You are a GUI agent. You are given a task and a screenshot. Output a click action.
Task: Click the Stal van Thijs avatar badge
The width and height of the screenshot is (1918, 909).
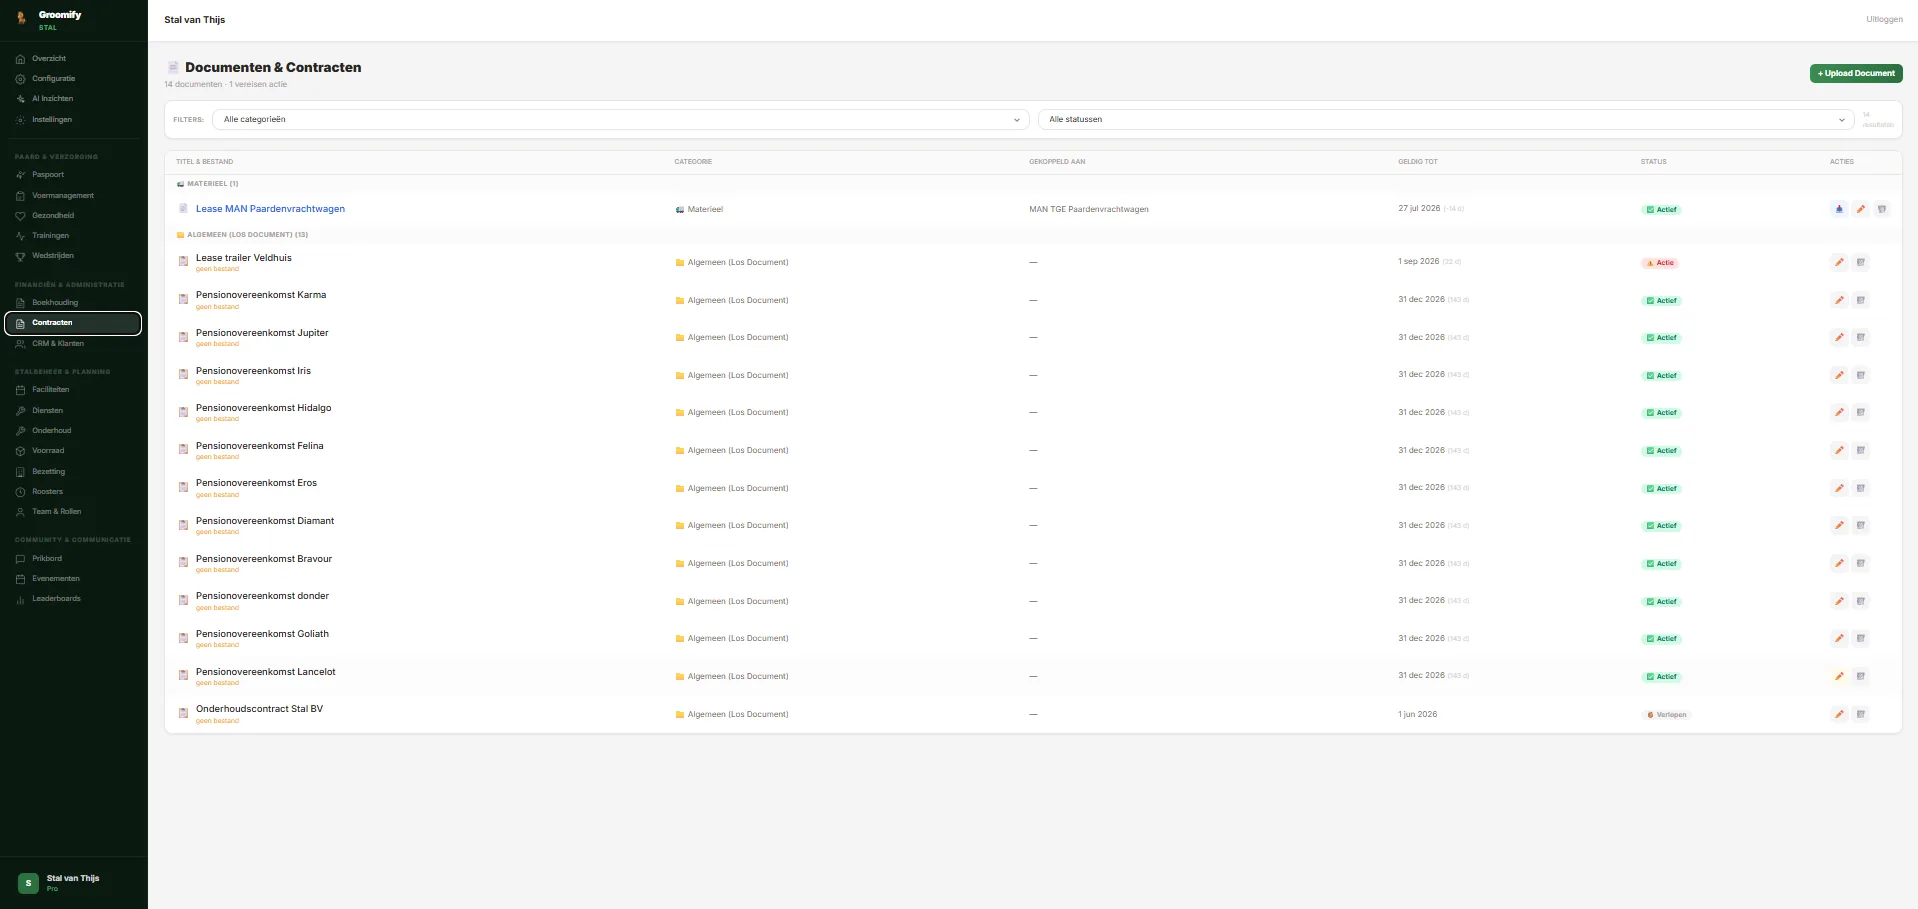tap(28, 883)
